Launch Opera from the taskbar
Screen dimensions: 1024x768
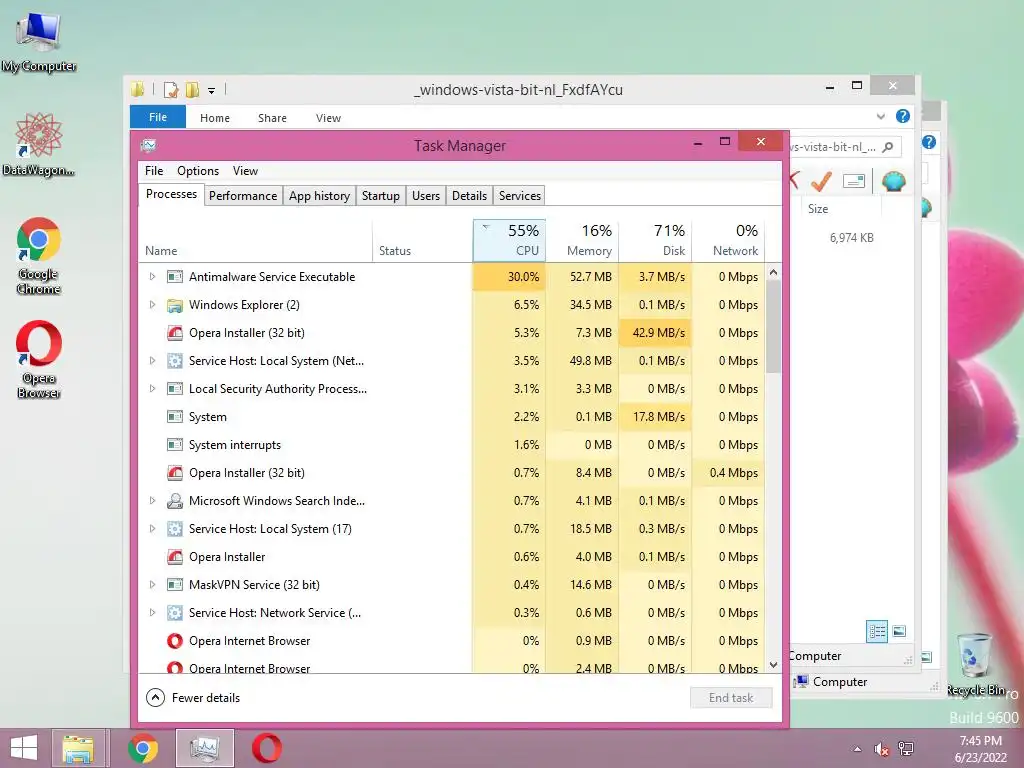tap(266, 748)
